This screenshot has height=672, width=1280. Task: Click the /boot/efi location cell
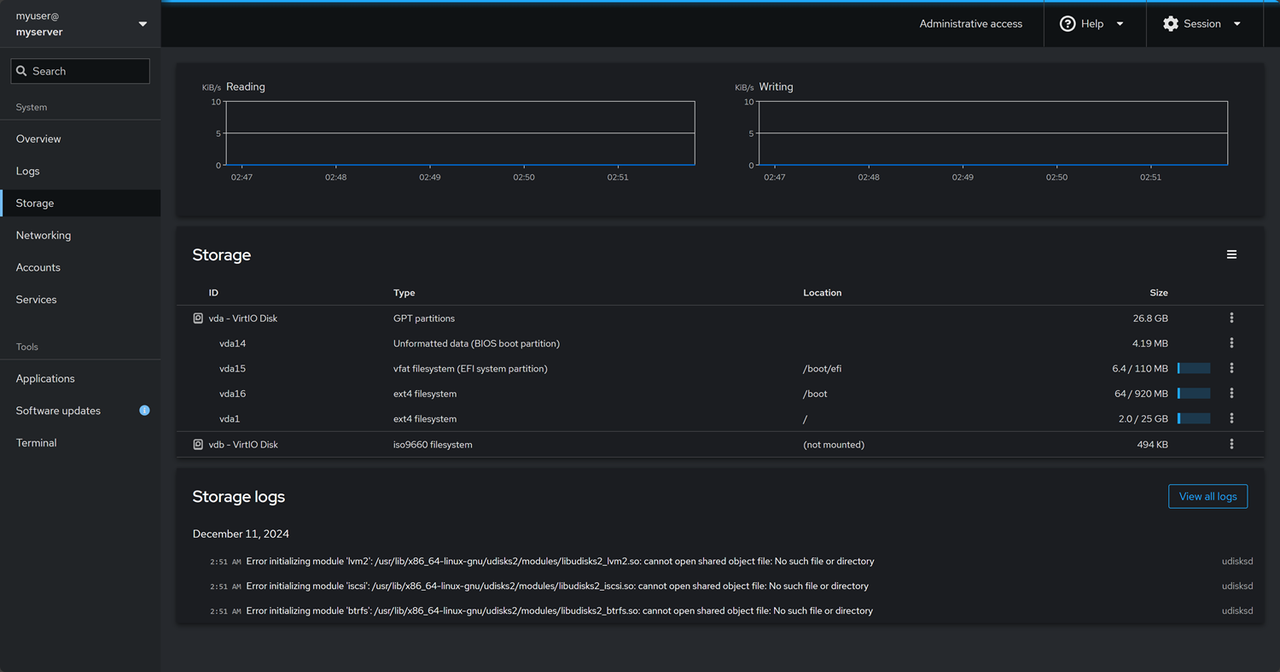click(822, 368)
